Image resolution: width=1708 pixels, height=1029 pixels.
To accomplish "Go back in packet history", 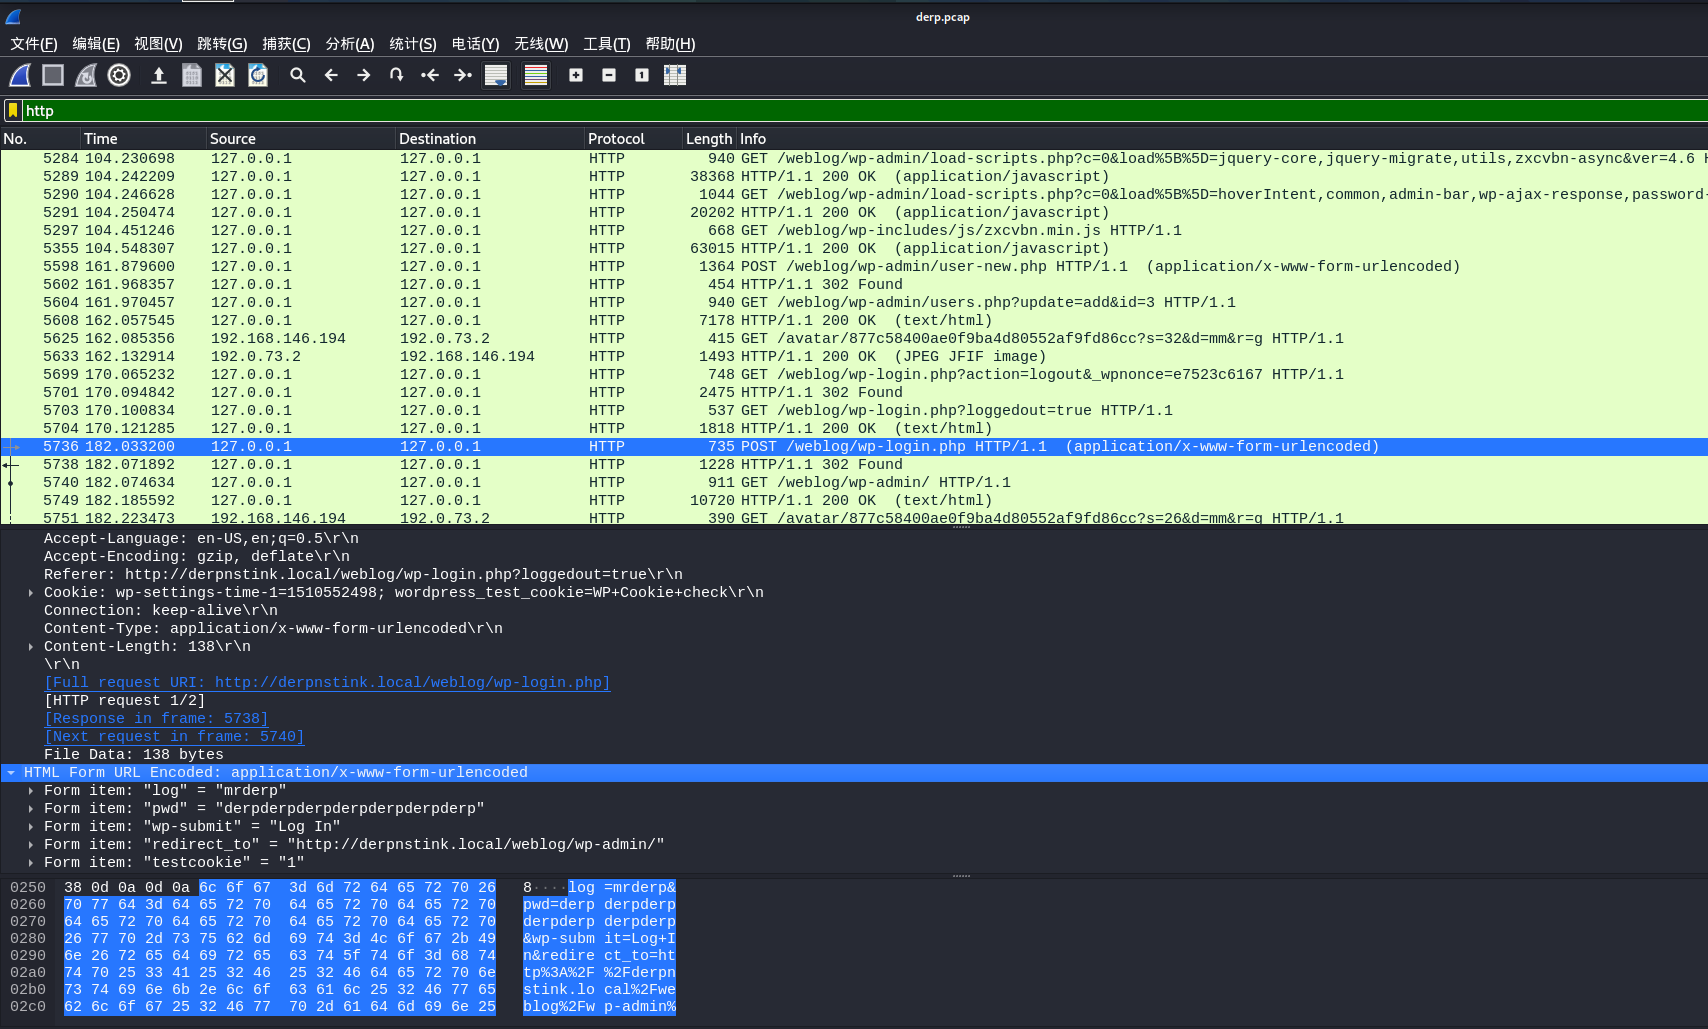I will pyautogui.click(x=331, y=75).
